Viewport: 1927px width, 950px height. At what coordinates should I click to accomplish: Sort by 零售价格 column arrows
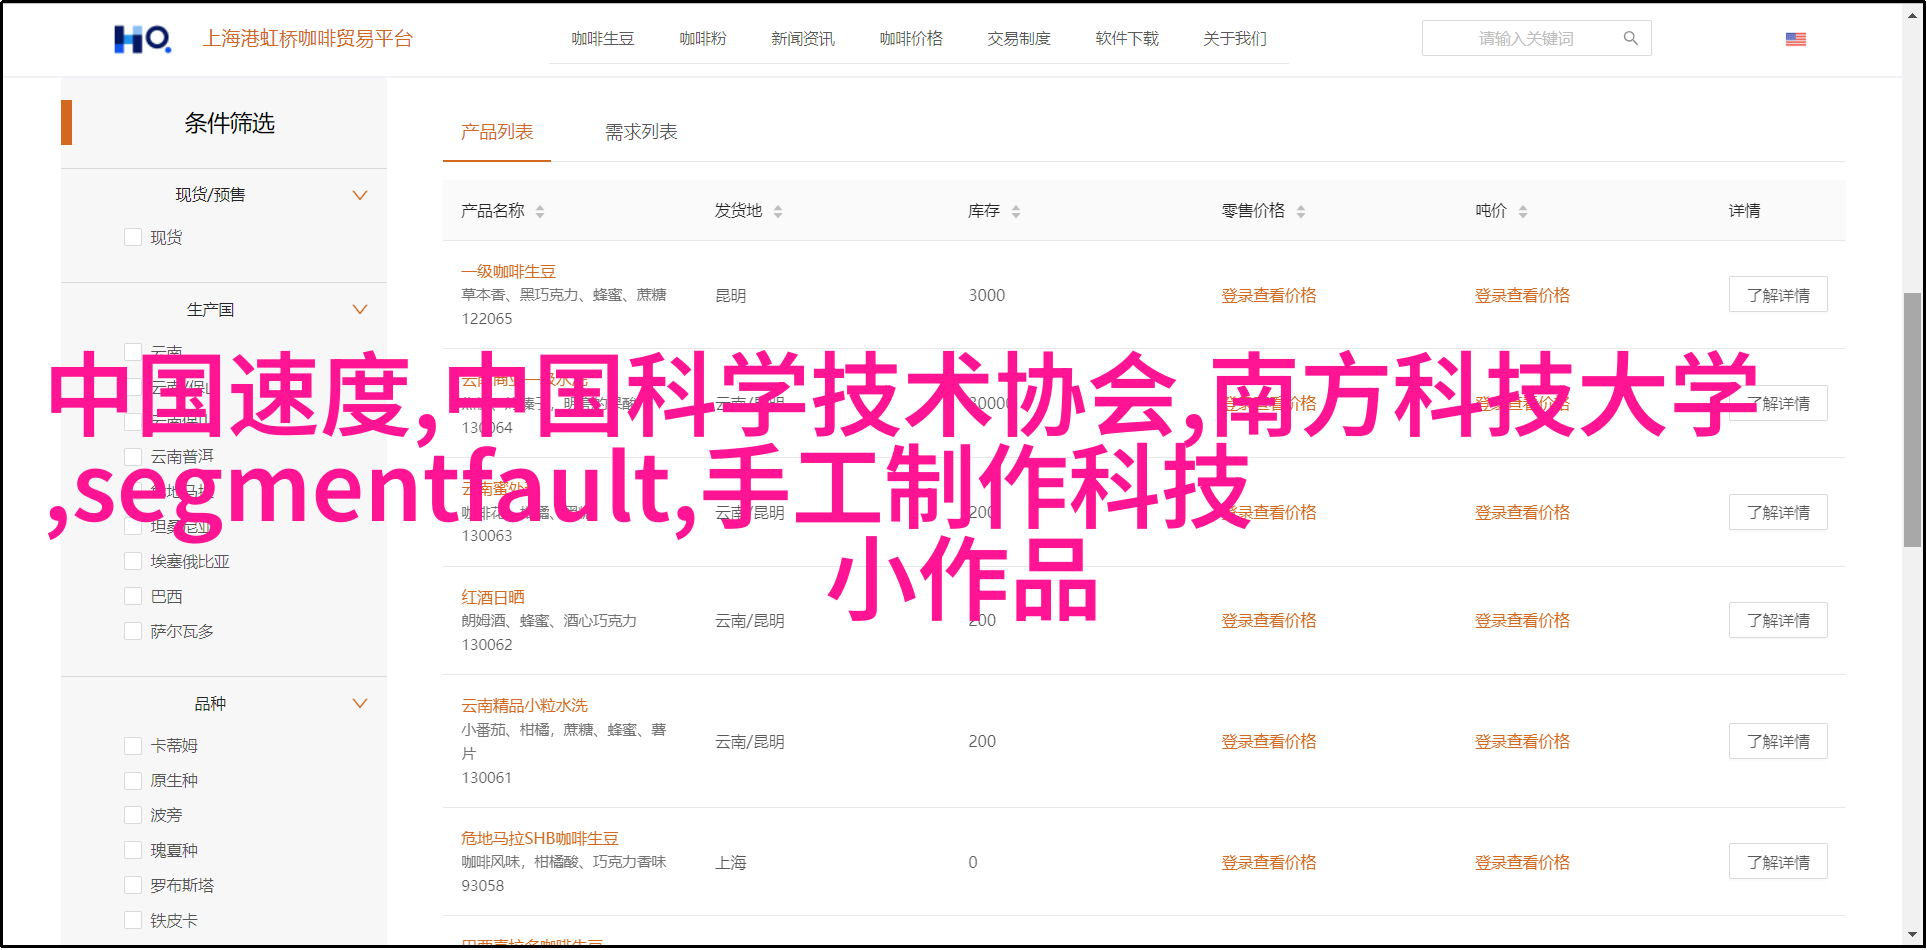(1301, 211)
